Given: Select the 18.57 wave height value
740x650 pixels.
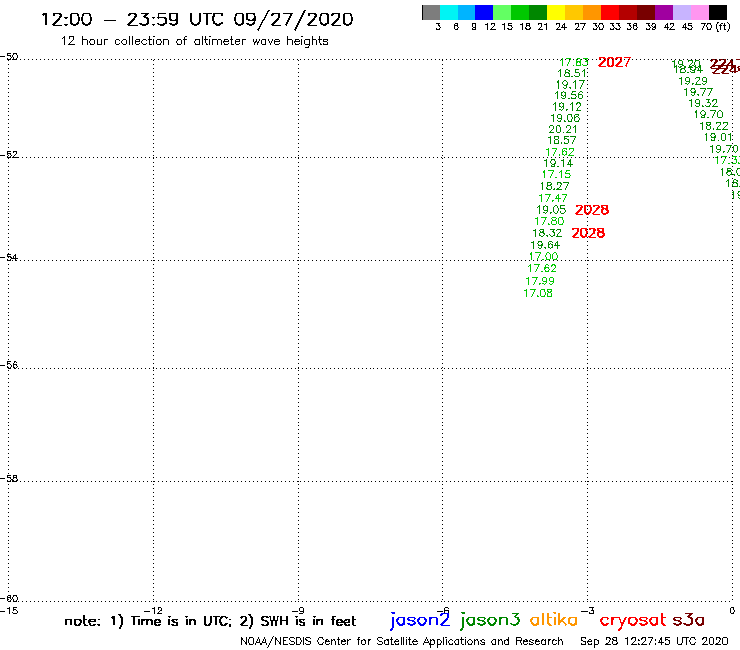Looking at the screenshot, I should coord(562,140).
